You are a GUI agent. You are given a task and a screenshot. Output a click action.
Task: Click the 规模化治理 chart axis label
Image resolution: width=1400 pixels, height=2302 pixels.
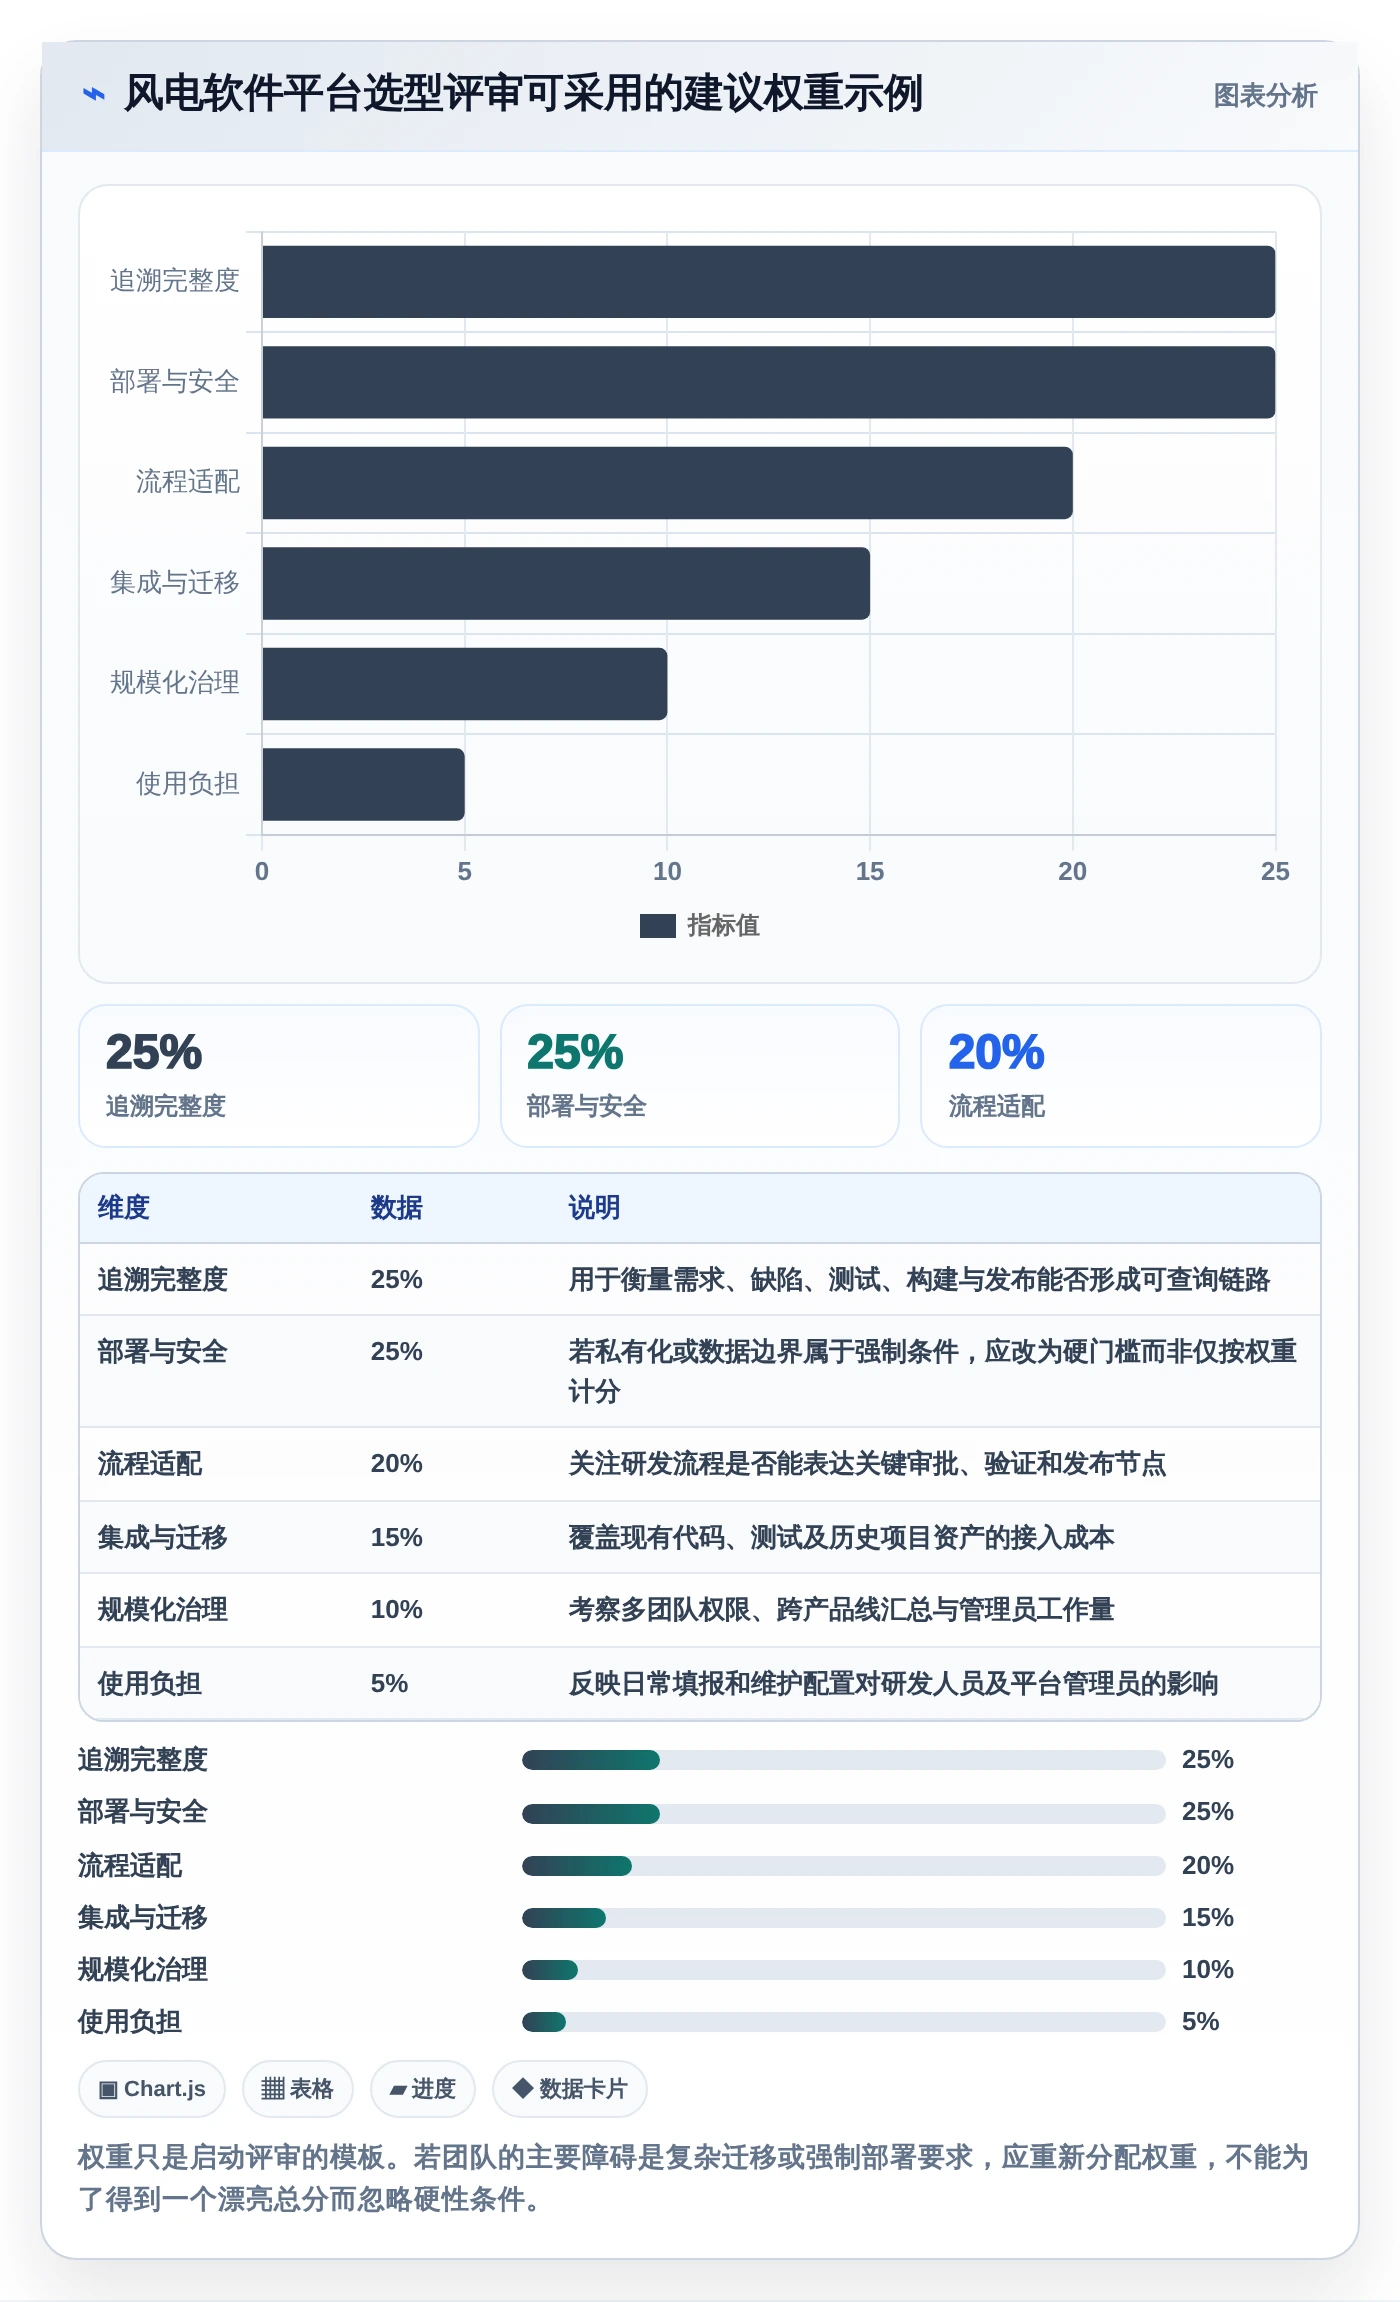[175, 683]
